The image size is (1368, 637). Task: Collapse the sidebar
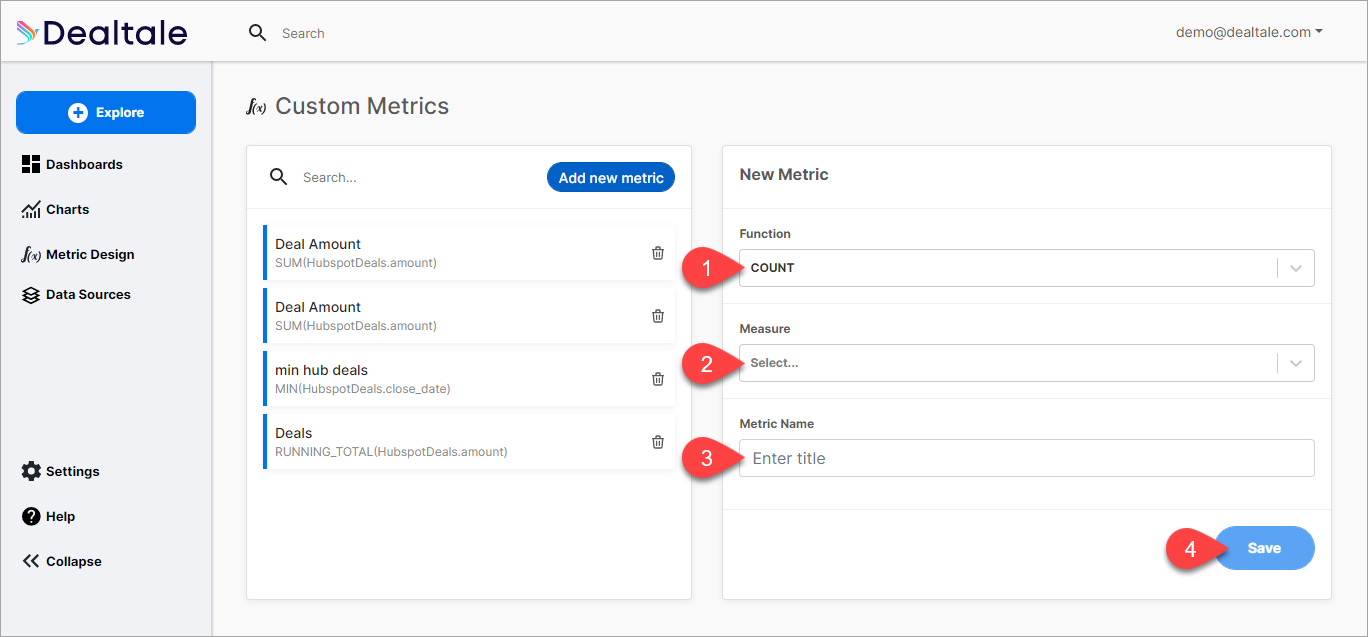click(x=61, y=561)
